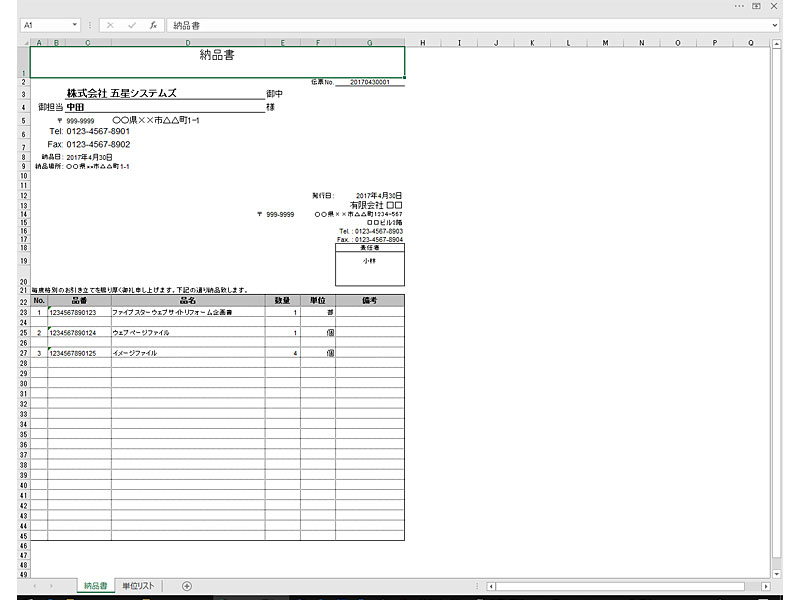
Task: Select cell containing 株式会社 五星システムズ
Action: coord(122,93)
